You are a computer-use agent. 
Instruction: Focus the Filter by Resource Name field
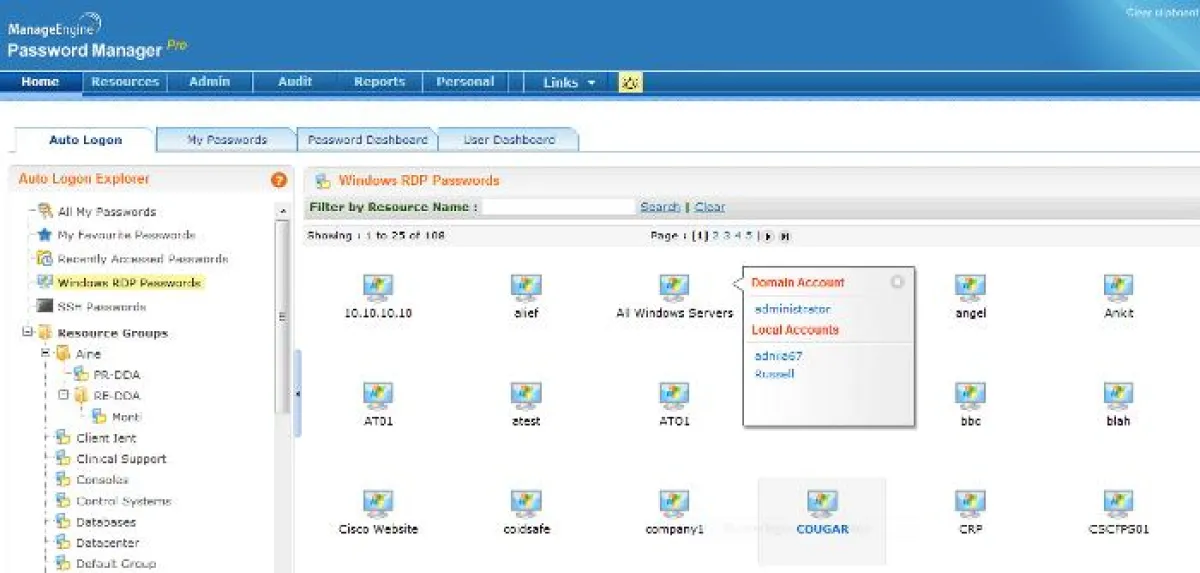click(x=559, y=207)
